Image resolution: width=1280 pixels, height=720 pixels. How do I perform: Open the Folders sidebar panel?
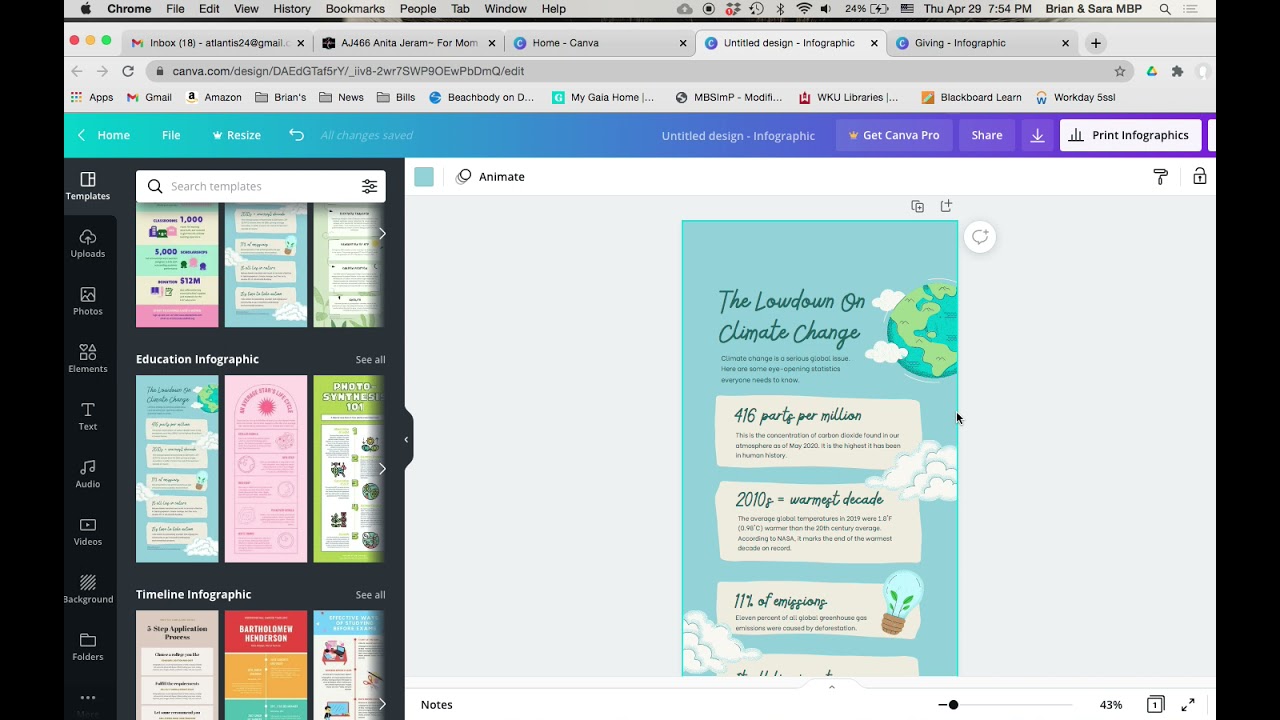click(x=88, y=646)
